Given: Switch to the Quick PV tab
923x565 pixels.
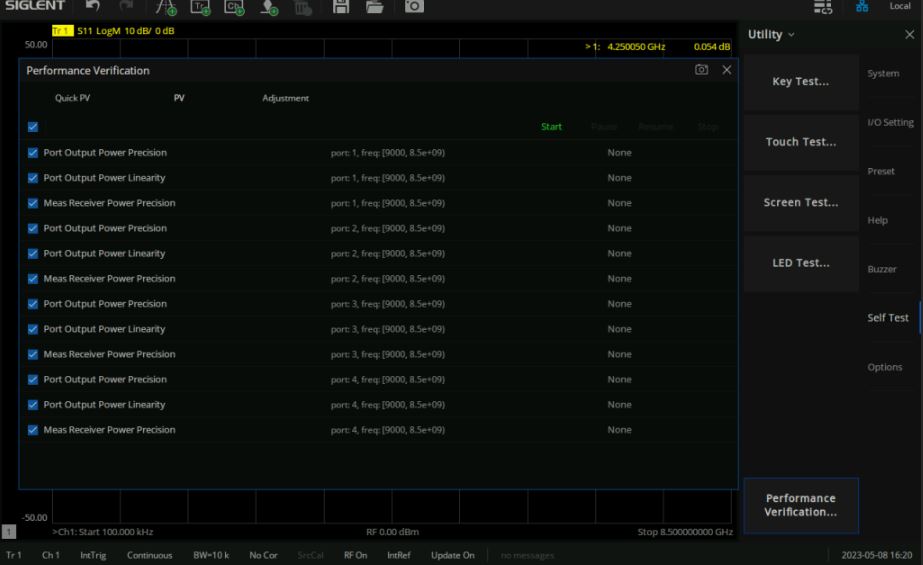Looking at the screenshot, I should (72, 98).
